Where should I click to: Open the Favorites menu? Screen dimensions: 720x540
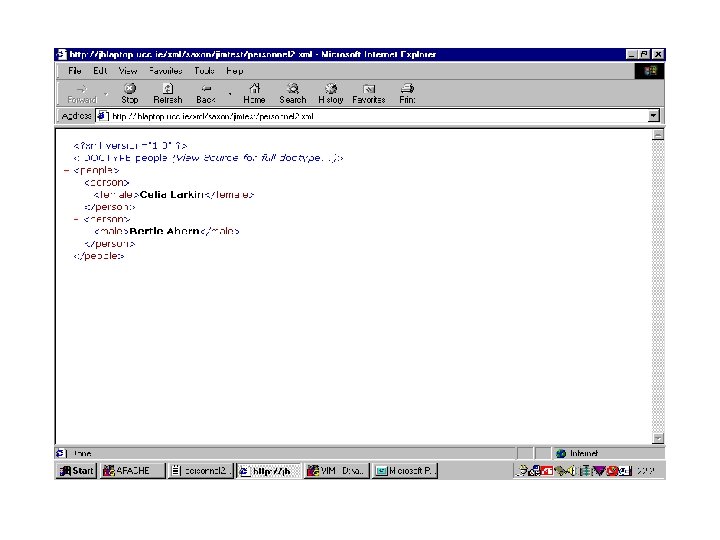(166, 71)
